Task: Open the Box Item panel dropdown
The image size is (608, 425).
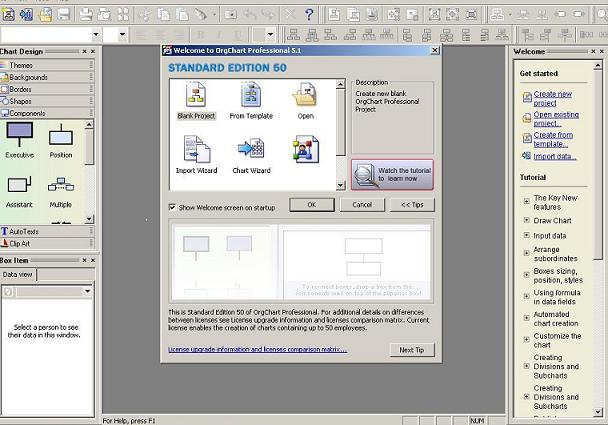Action: [88, 291]
